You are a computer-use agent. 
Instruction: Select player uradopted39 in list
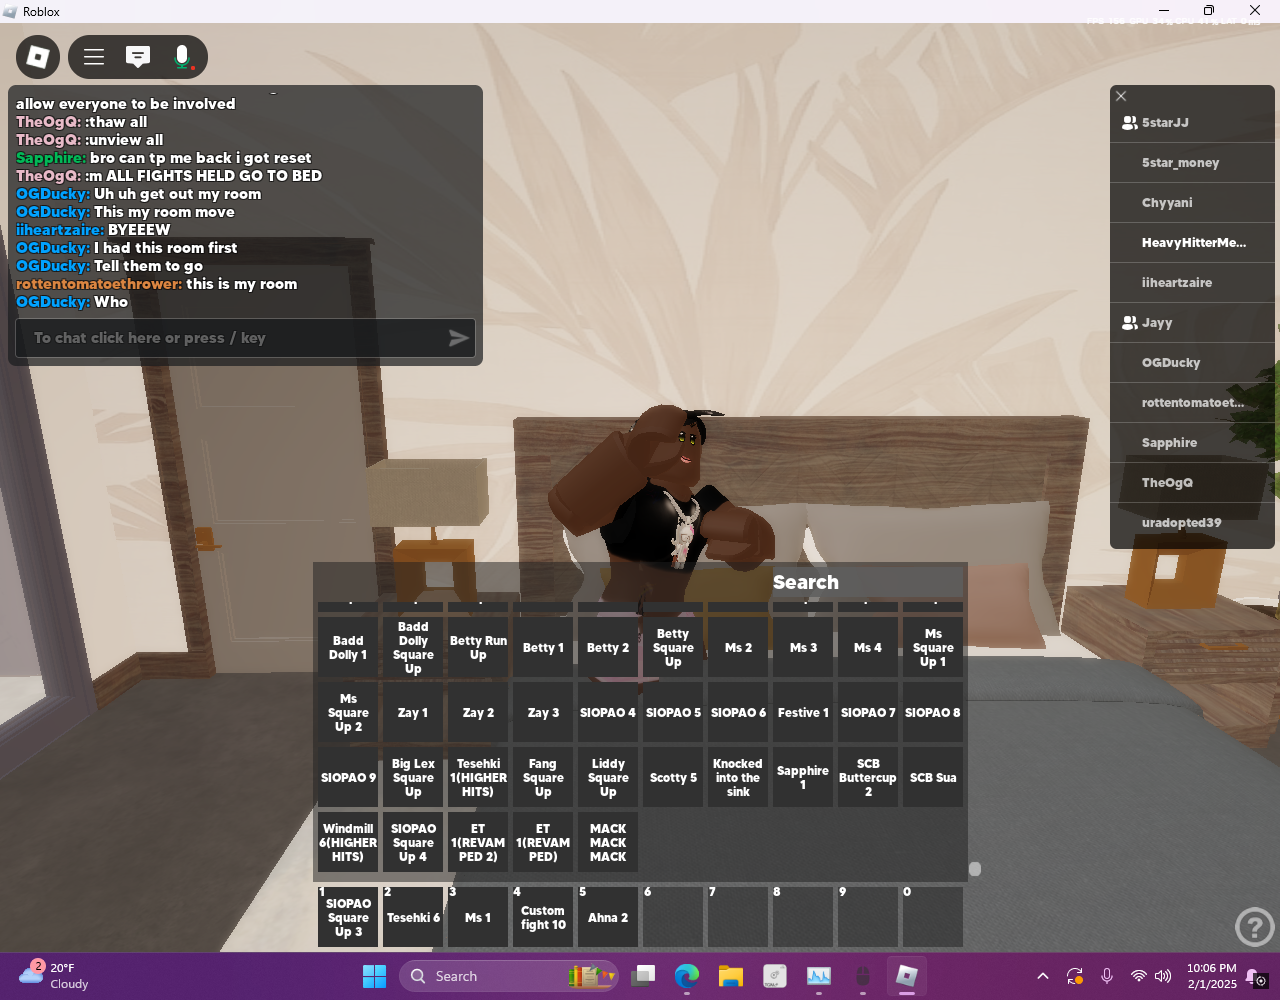[1192, 523]
